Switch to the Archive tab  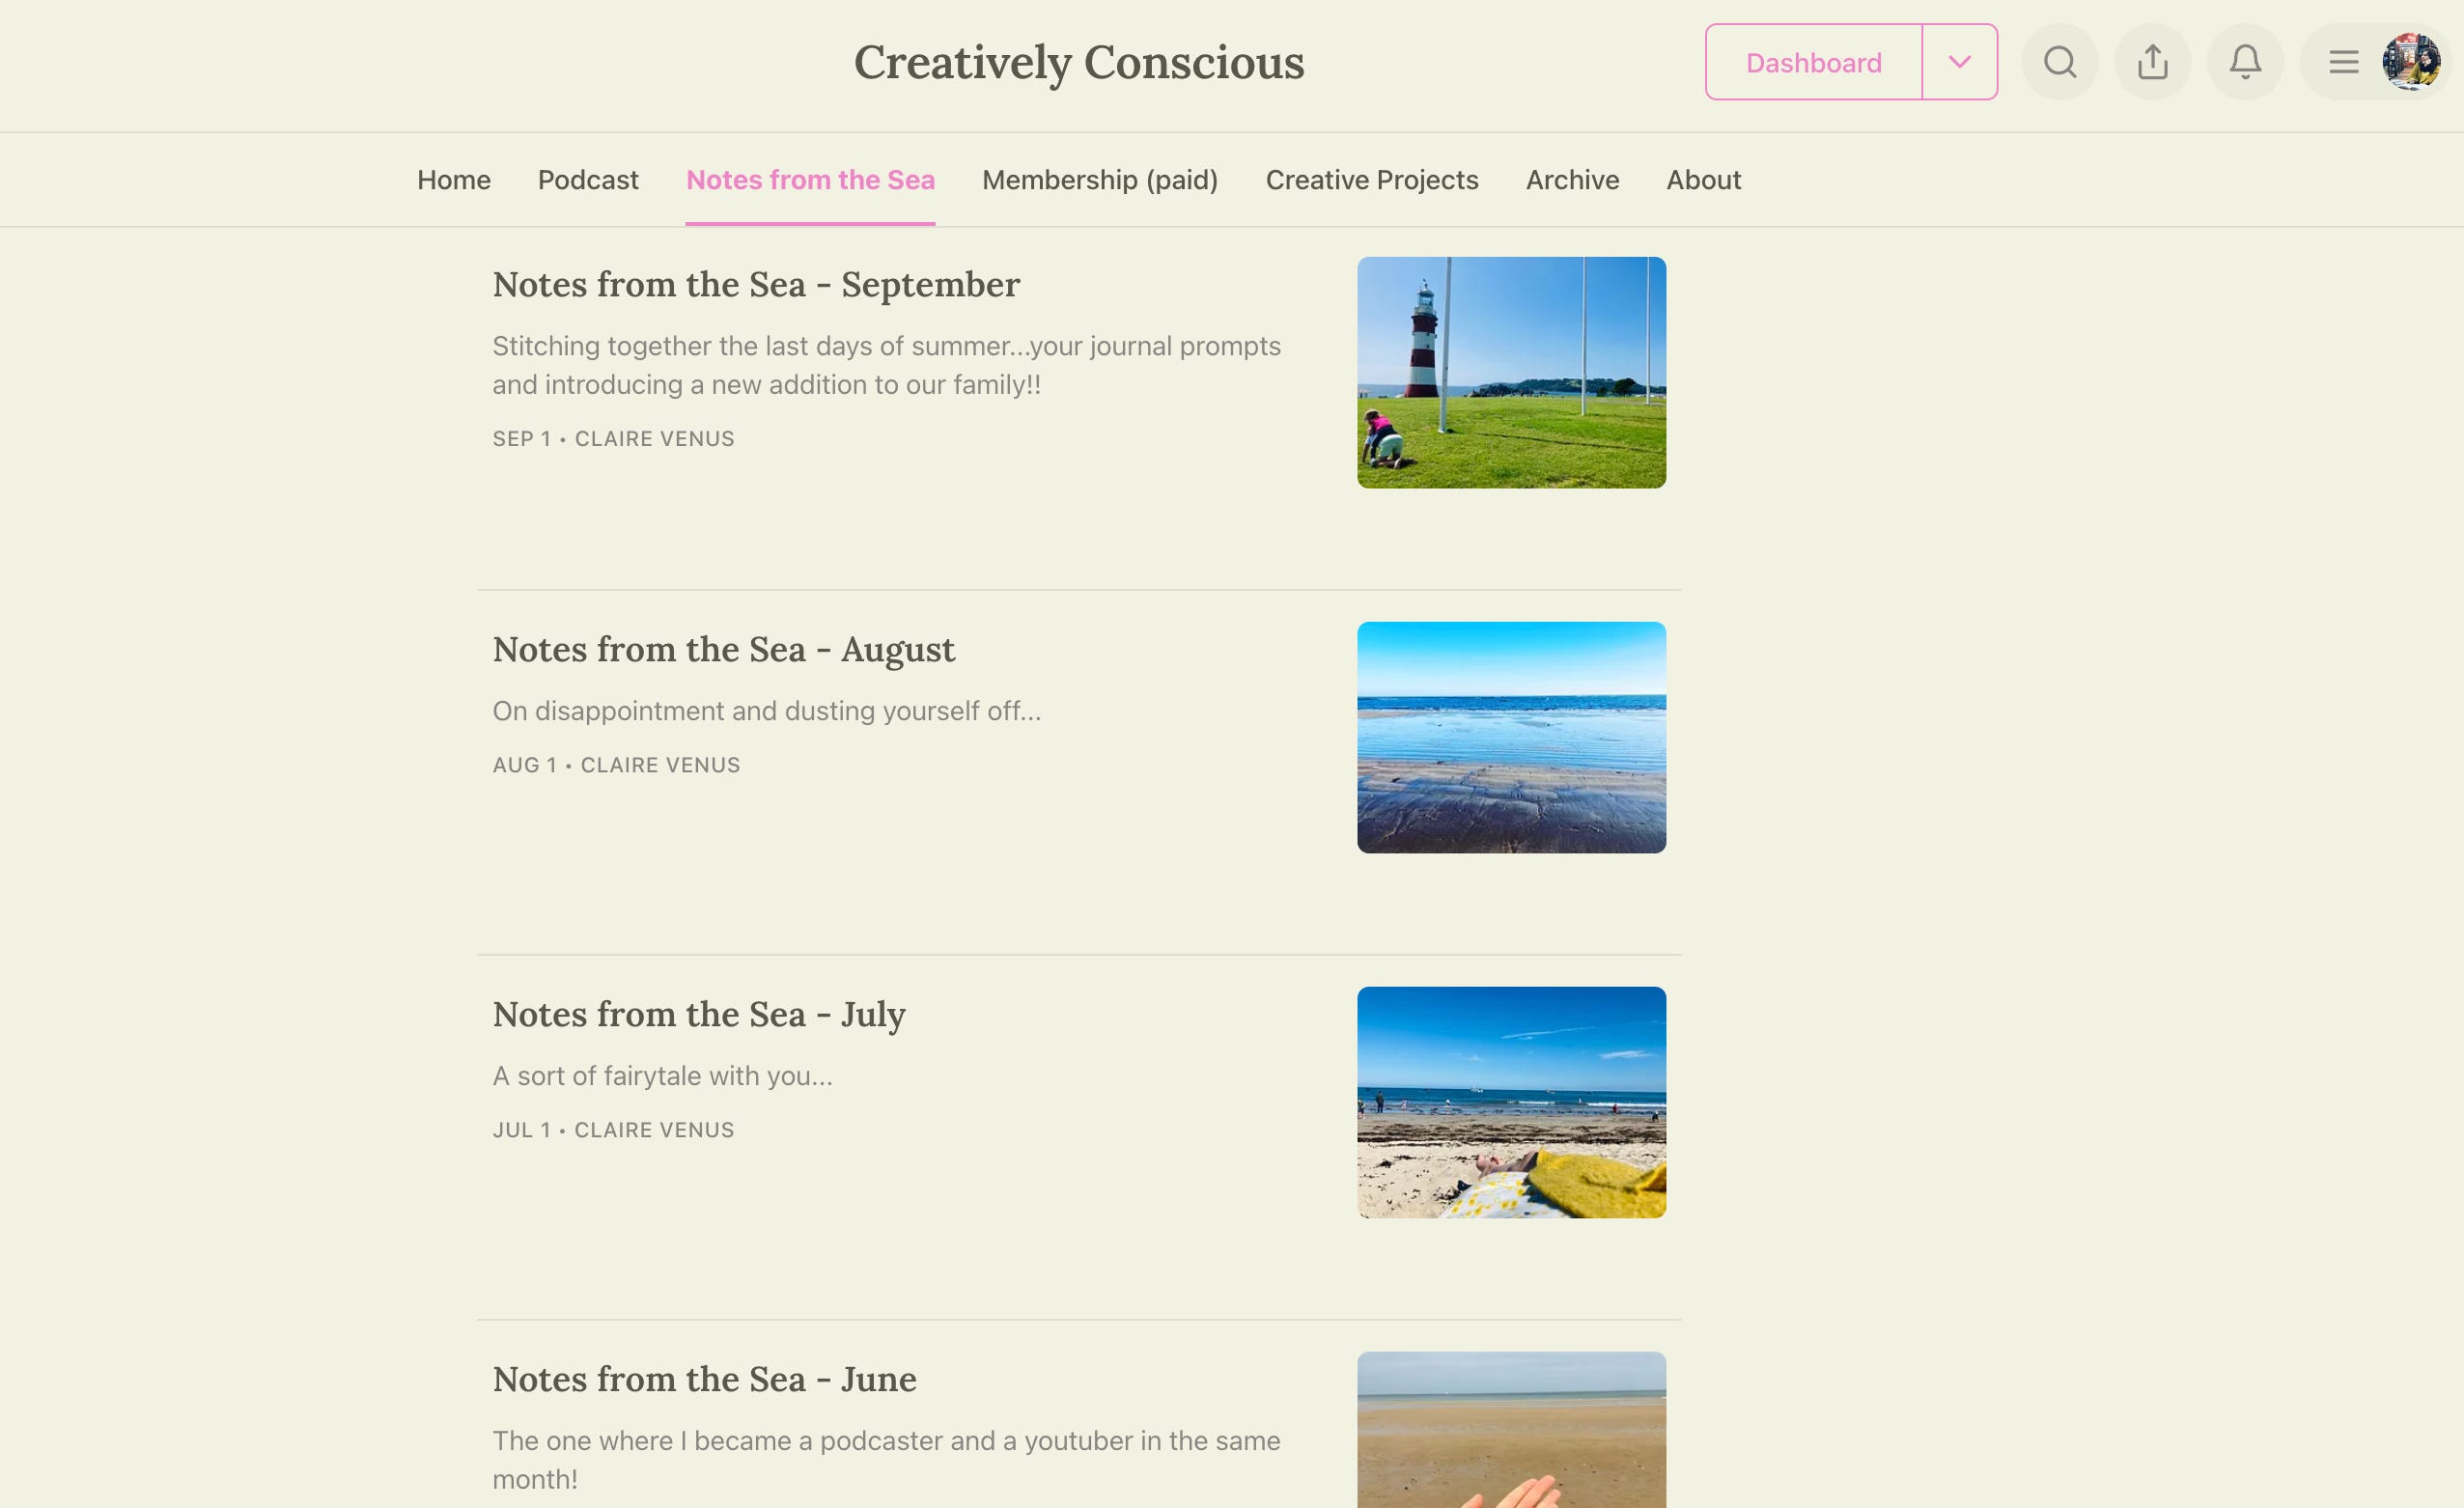coord(1572,180)
